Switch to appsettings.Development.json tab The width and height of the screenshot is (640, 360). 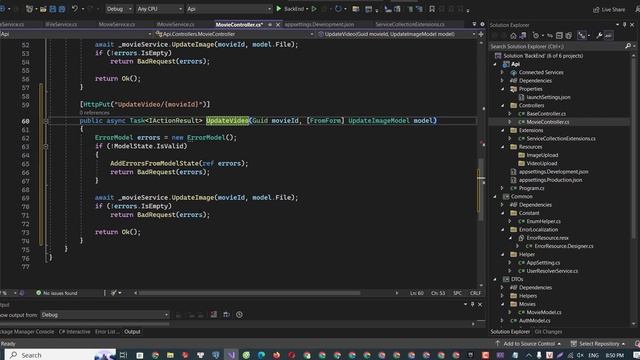(x=319, y=24)
